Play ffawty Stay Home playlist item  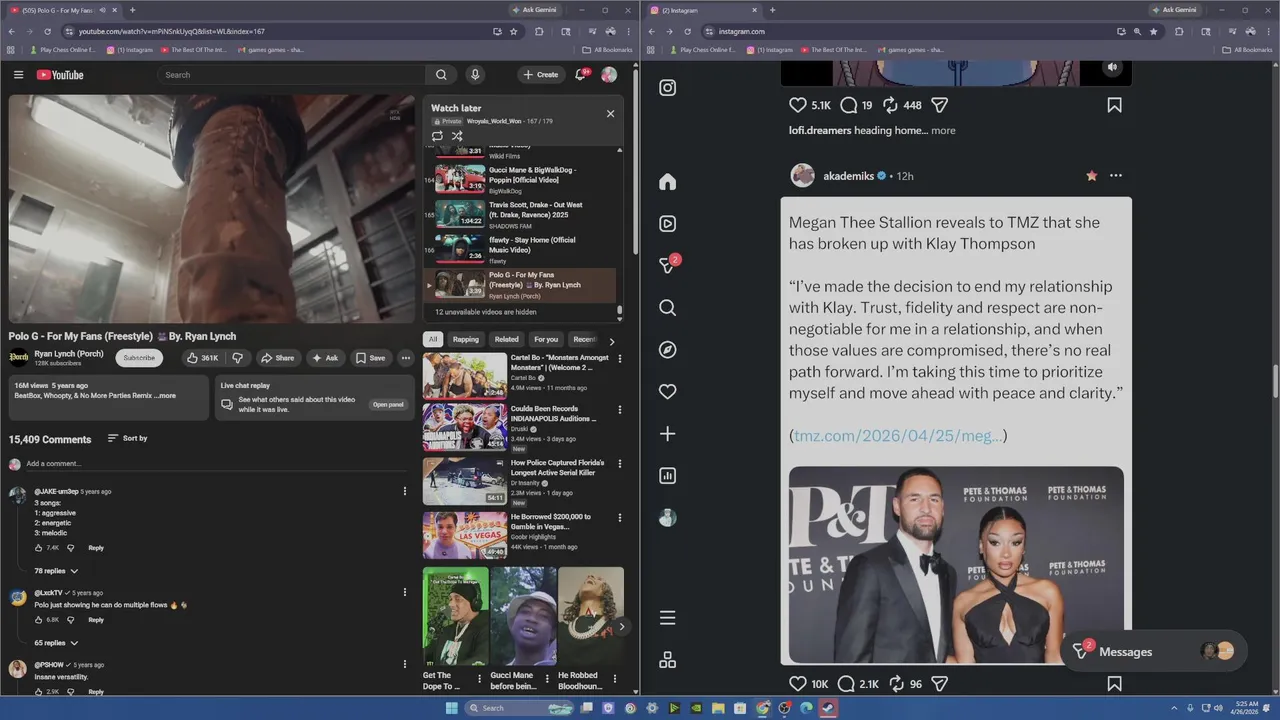(520, 250)
